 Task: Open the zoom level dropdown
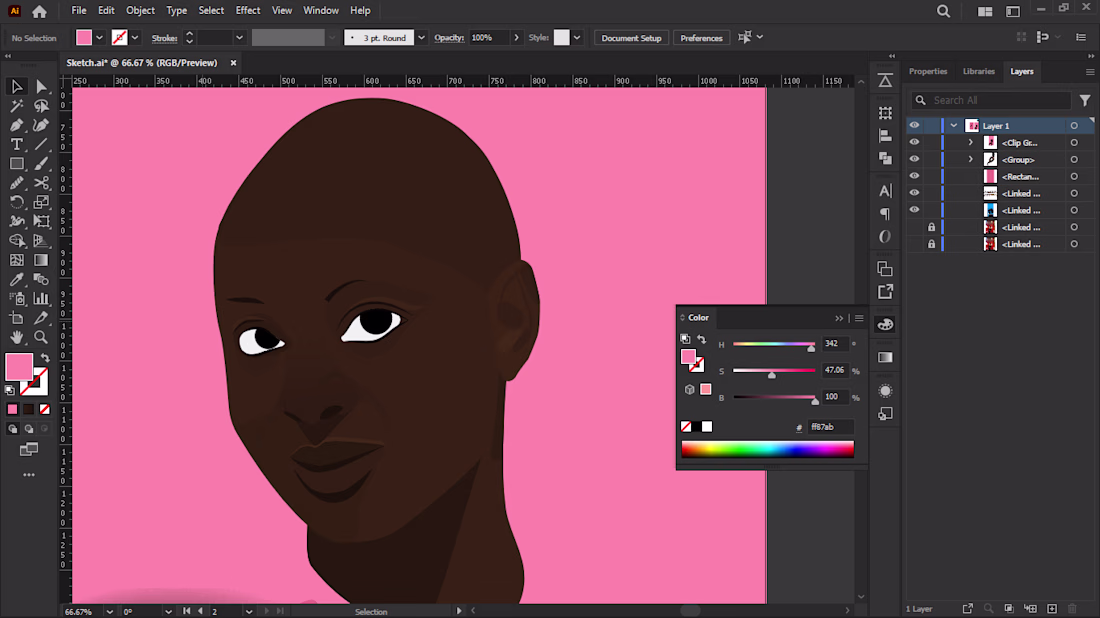(x=109, y=612)
